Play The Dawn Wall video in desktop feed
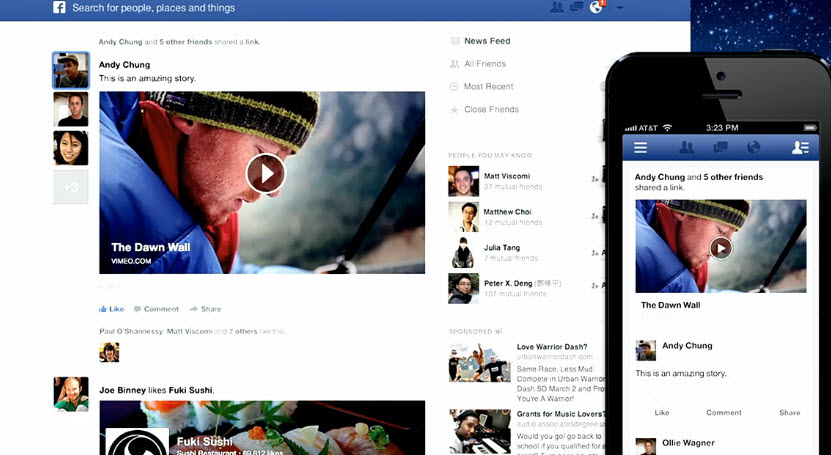The width and height of the screenshot is (831, 455). 264,173
